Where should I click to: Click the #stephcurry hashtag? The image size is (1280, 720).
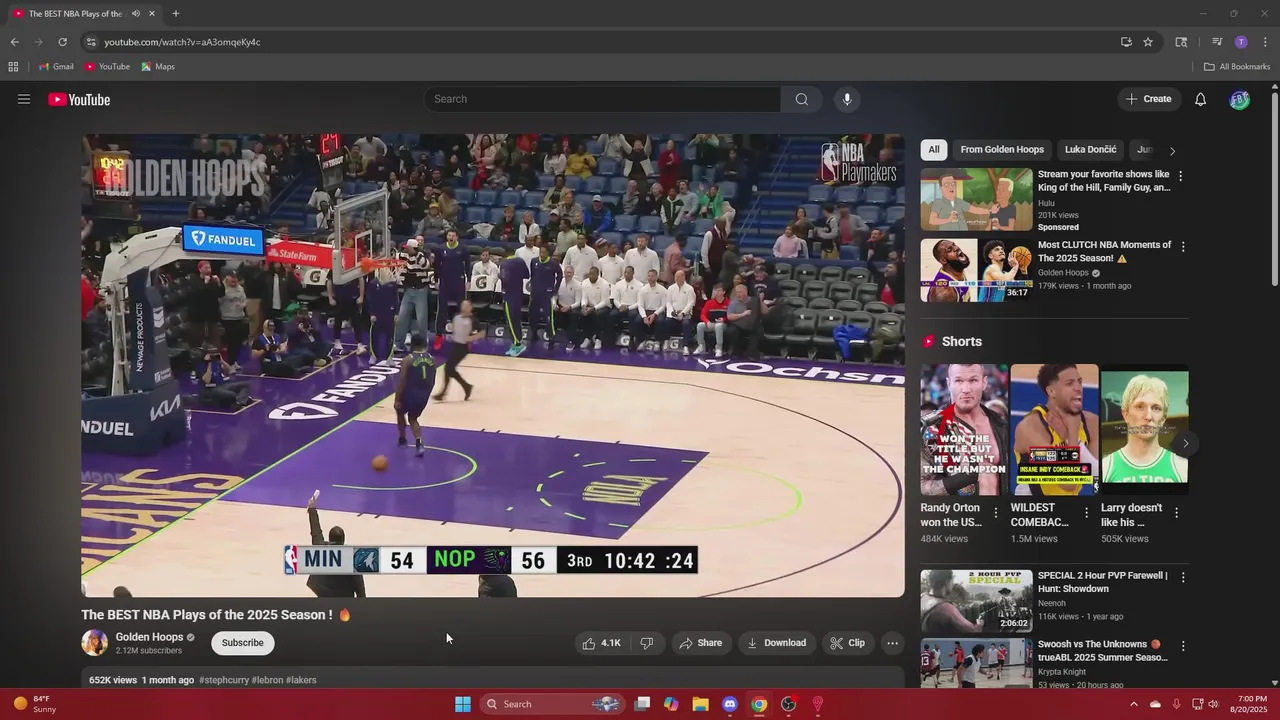click(x=224, y=680)
